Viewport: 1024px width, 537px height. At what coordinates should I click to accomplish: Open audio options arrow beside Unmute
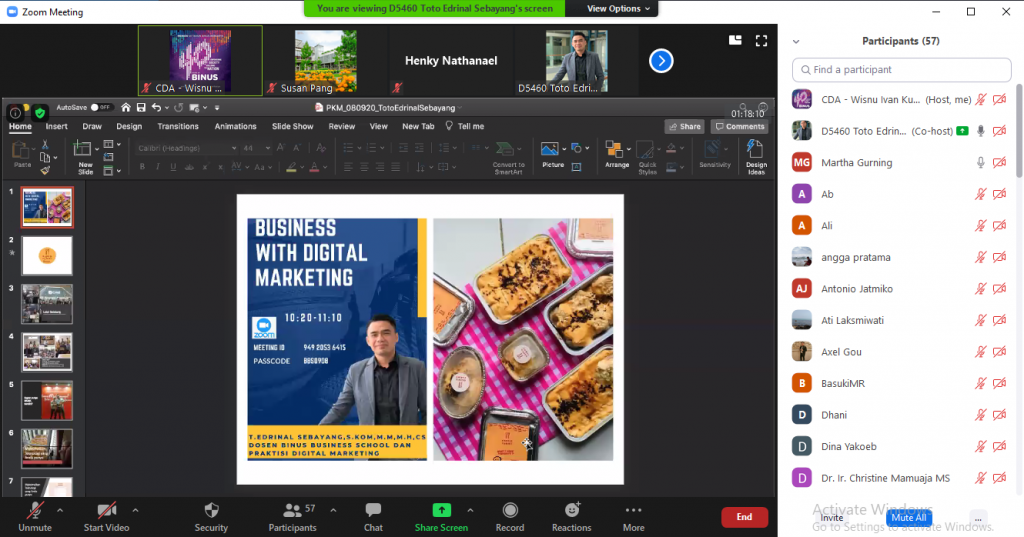click(60, 509)
